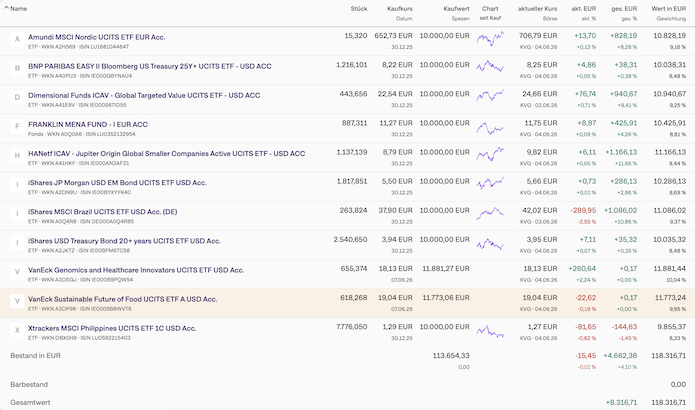Open Xtrackers MSCI Philippines UCITS ETF 1C
The height and width of the screenshot is (410, 695).
112,328
